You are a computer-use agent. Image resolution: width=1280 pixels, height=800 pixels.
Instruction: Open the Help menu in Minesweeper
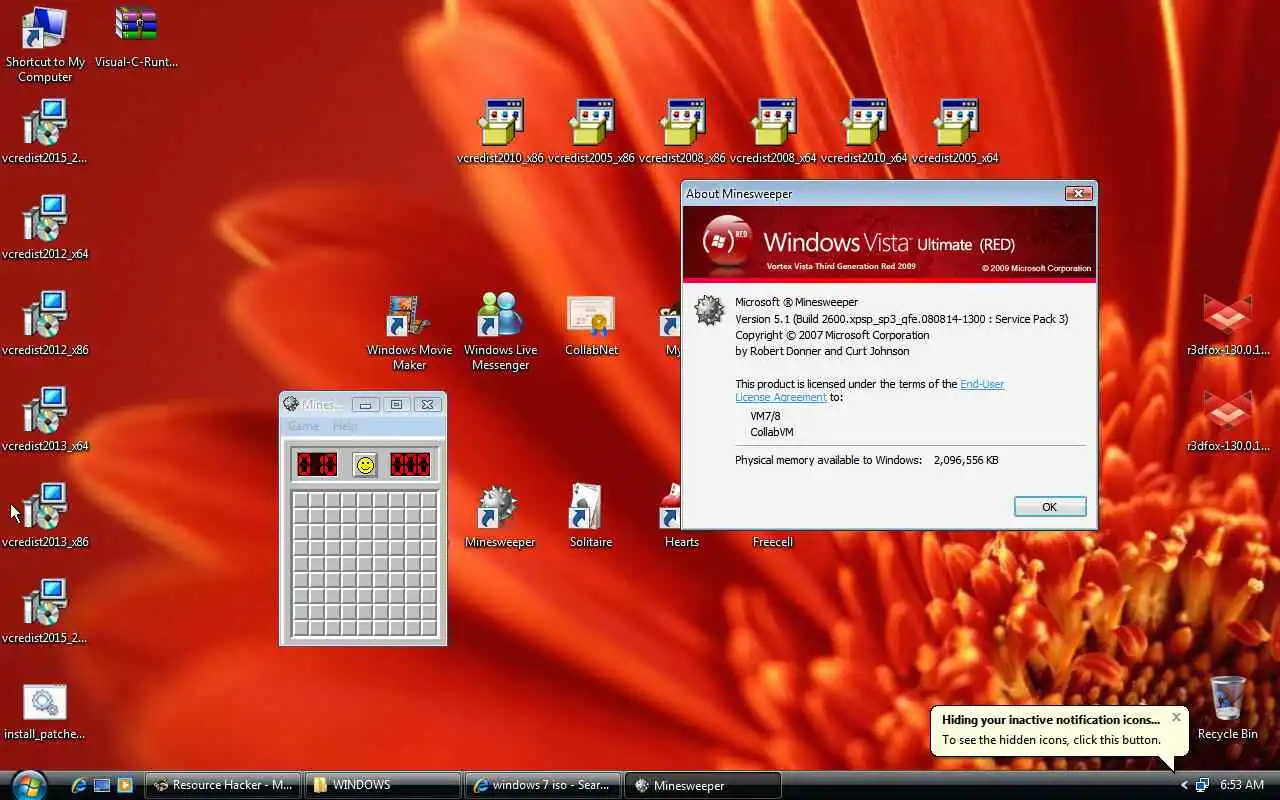click(345, 426)
